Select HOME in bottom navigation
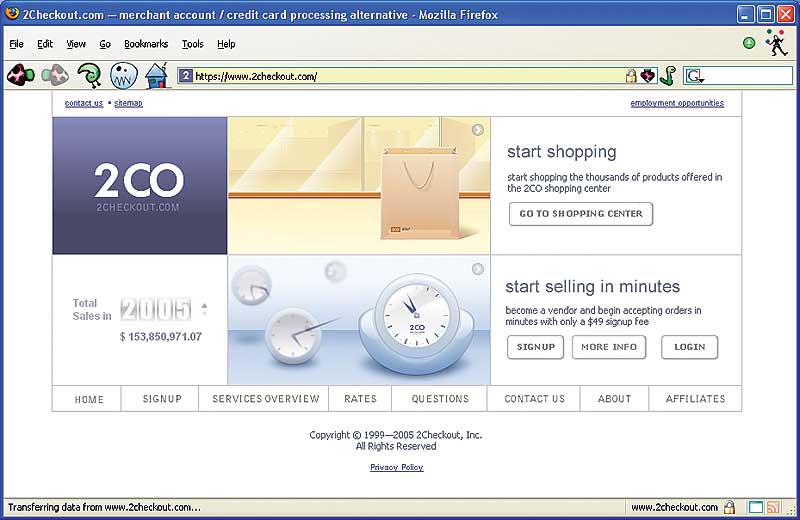 click(89, 399)
